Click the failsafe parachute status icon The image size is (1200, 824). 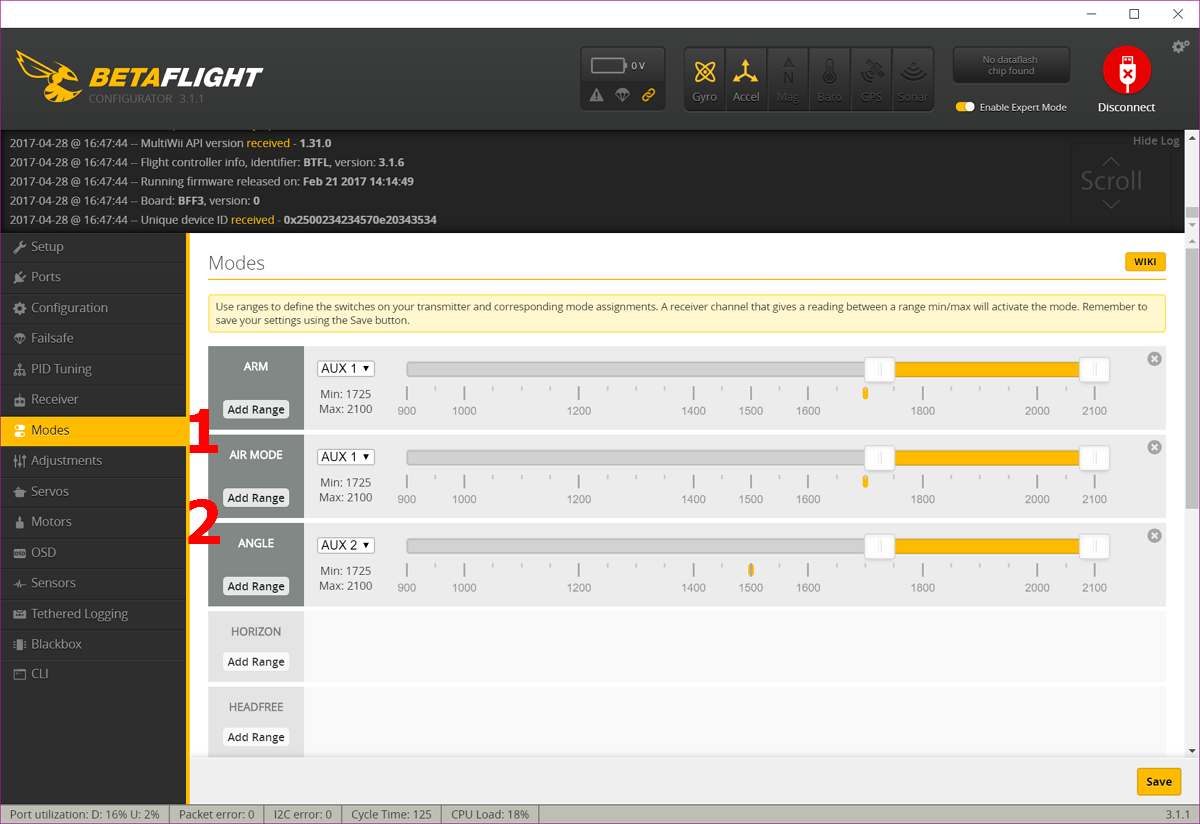622,95
